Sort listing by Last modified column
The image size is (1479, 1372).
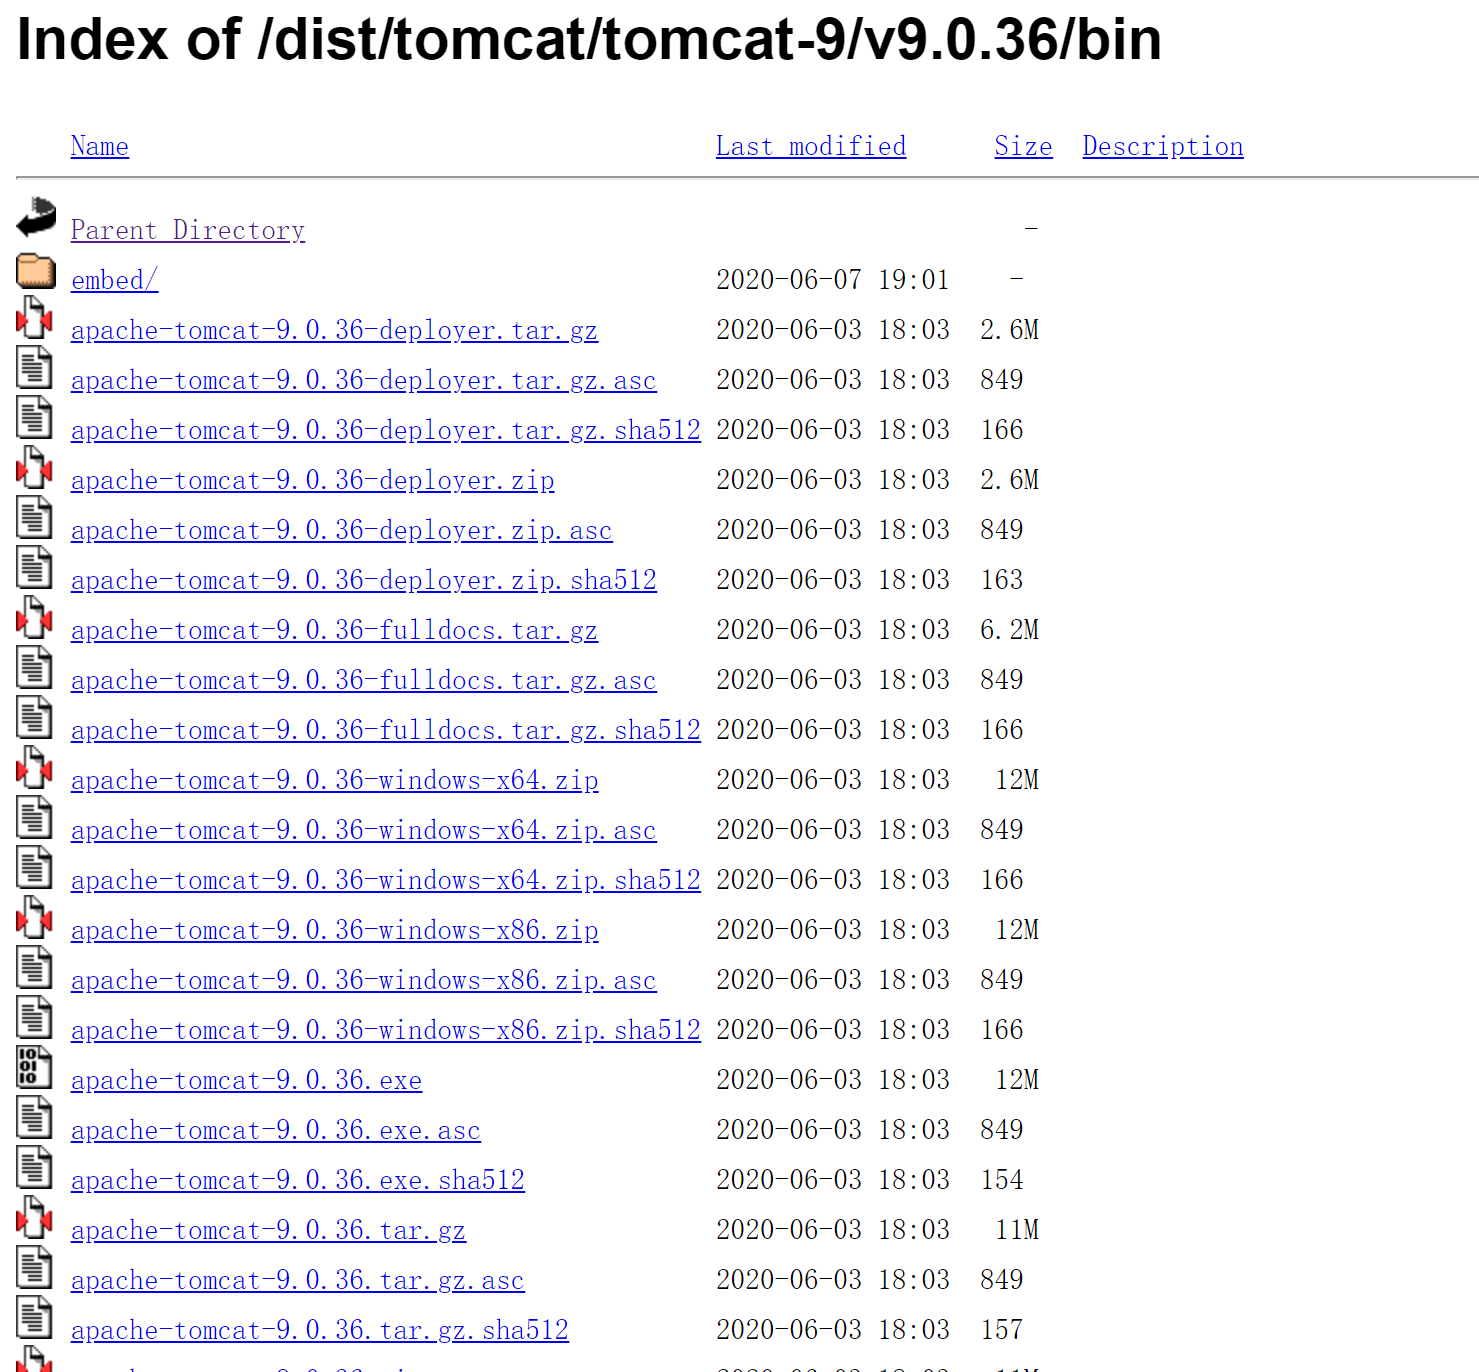(x=811, y=147)
